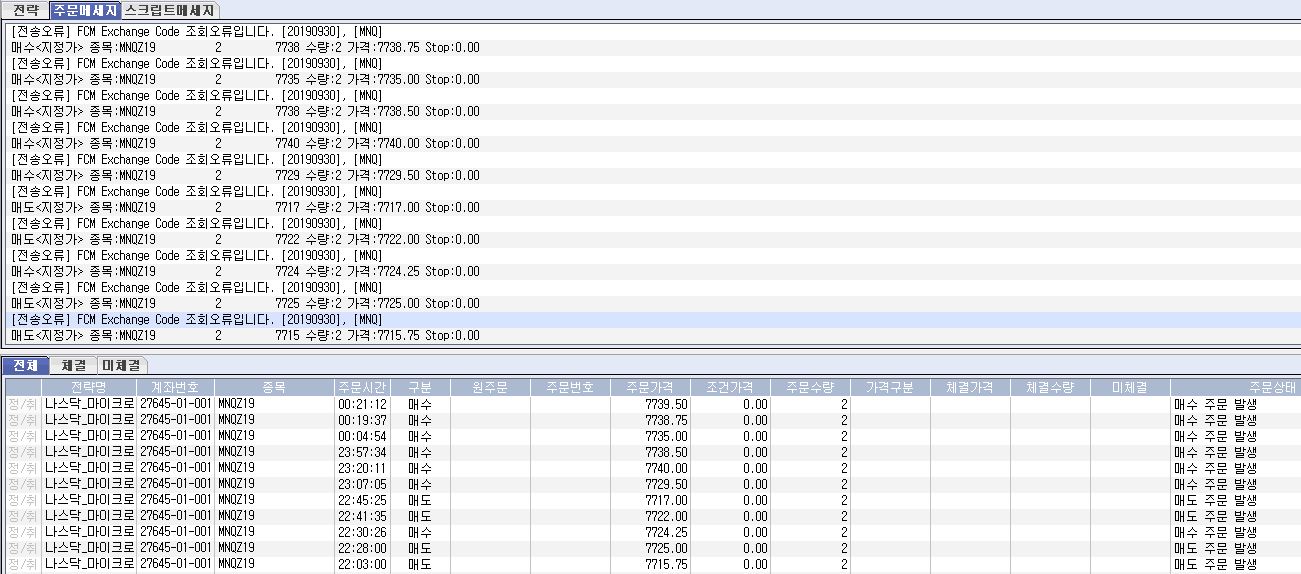Click 정/취 button for the 00:21:12 order

tap(21, 404)
